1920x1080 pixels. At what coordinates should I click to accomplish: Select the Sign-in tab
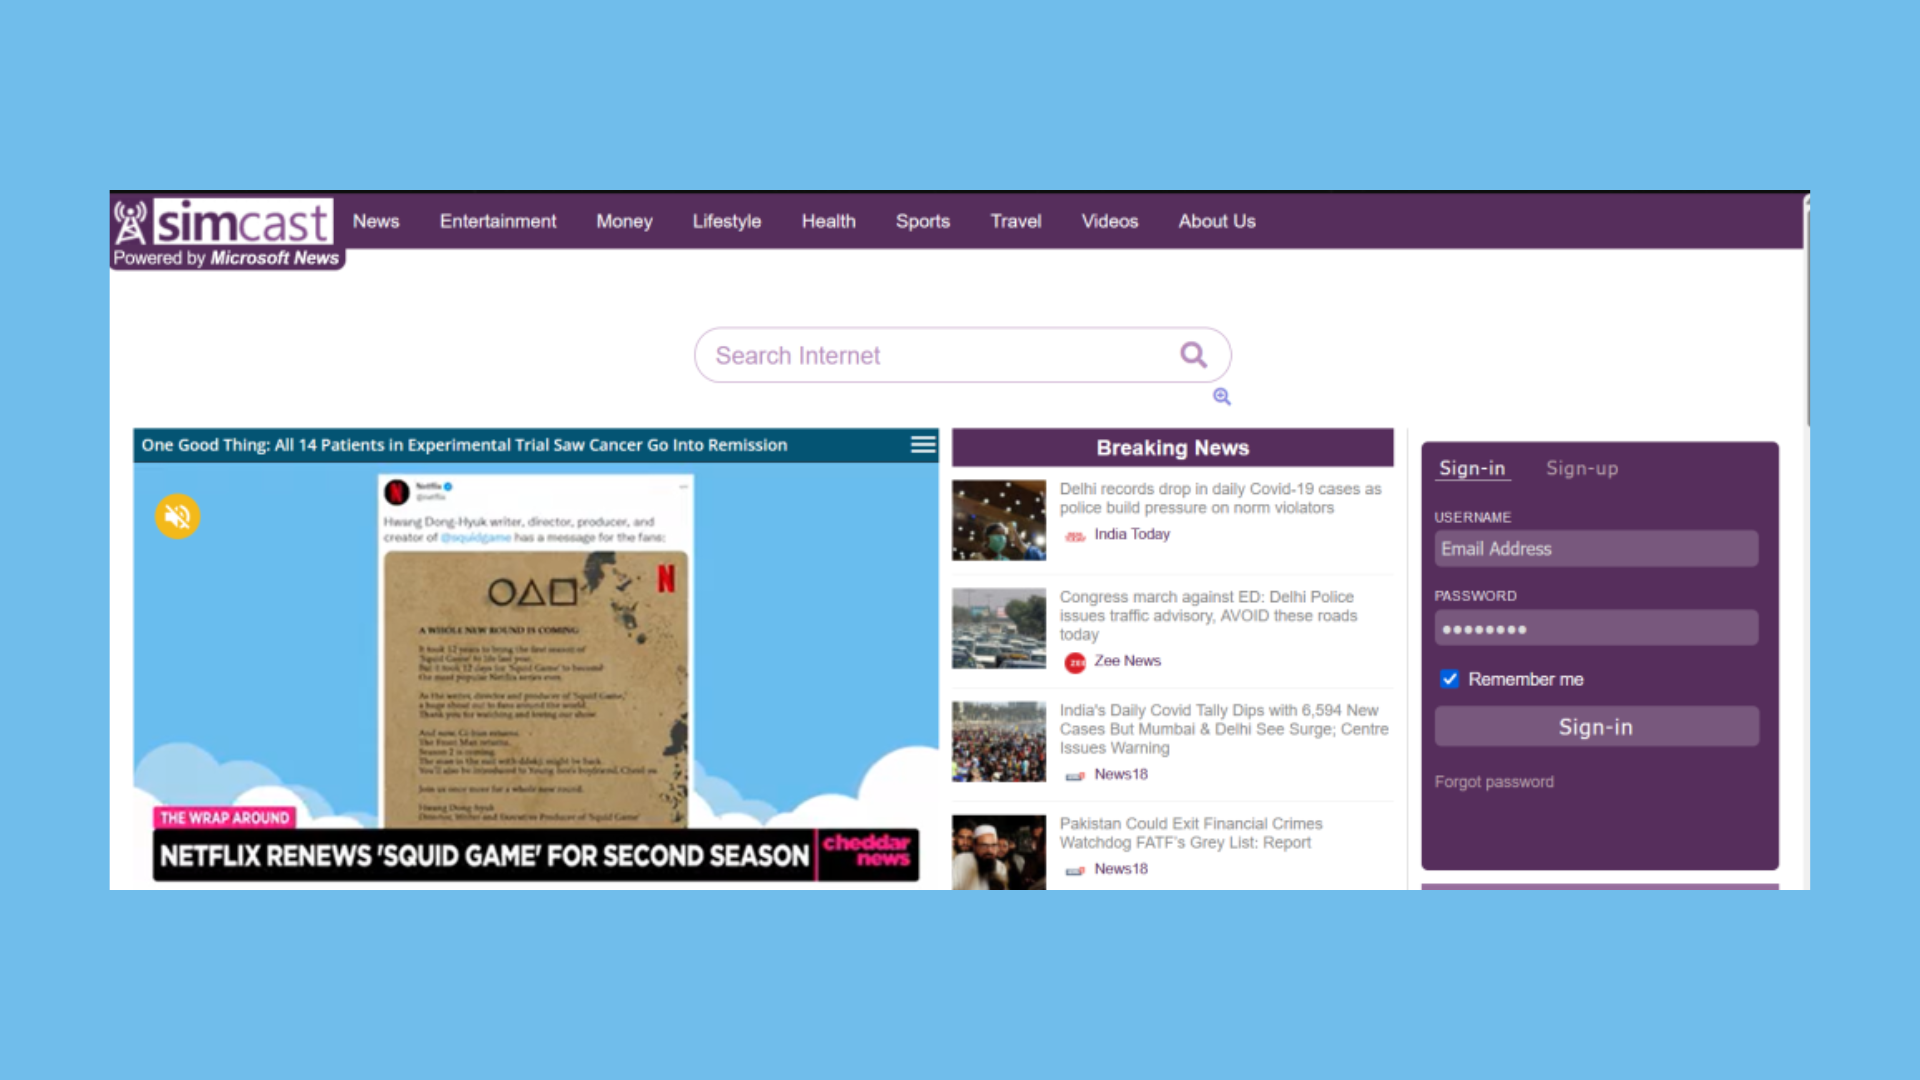tap(1472, 468)
